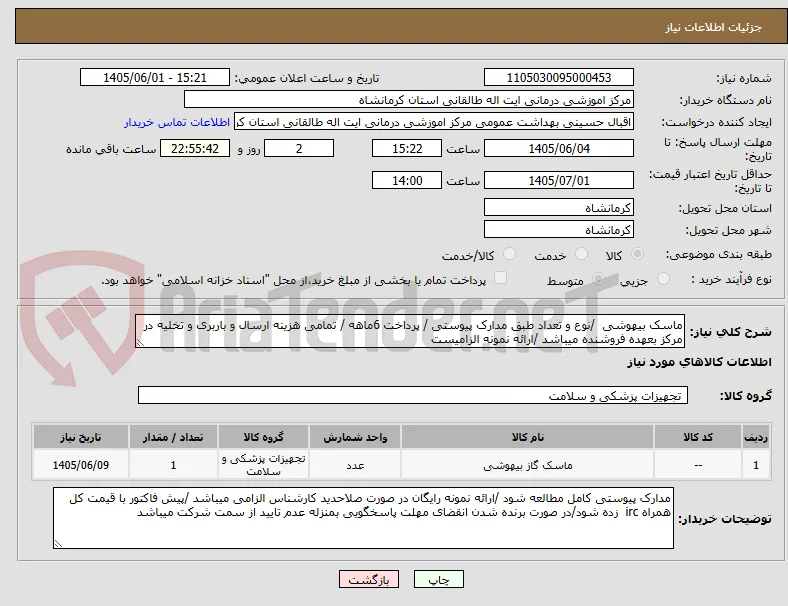The width and height of the screenshot is (788, 606).
Task: Click the resize handle of buyer notes box
Action: [x=58, y=543]
